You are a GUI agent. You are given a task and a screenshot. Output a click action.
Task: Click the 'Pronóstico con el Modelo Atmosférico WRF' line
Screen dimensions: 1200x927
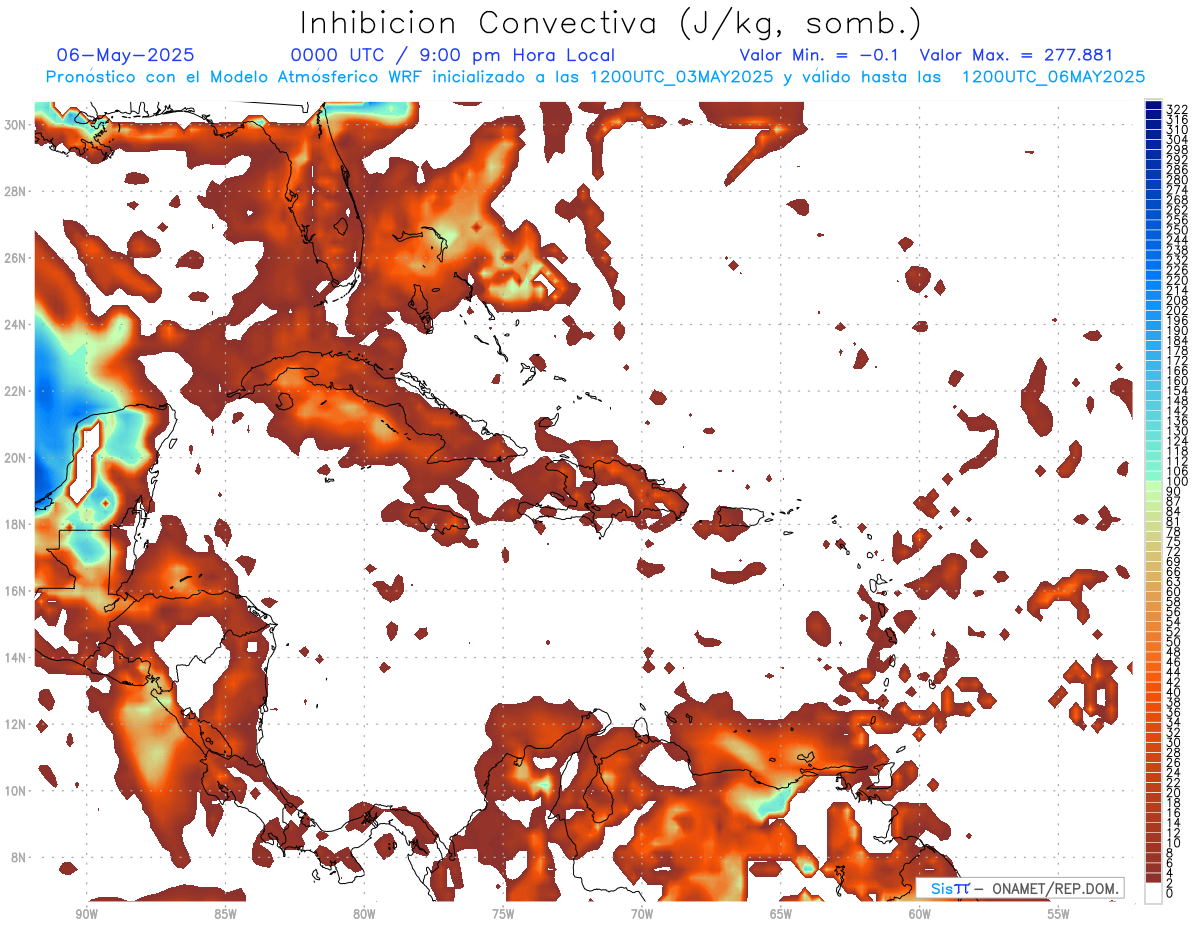(x=595, y=77)
